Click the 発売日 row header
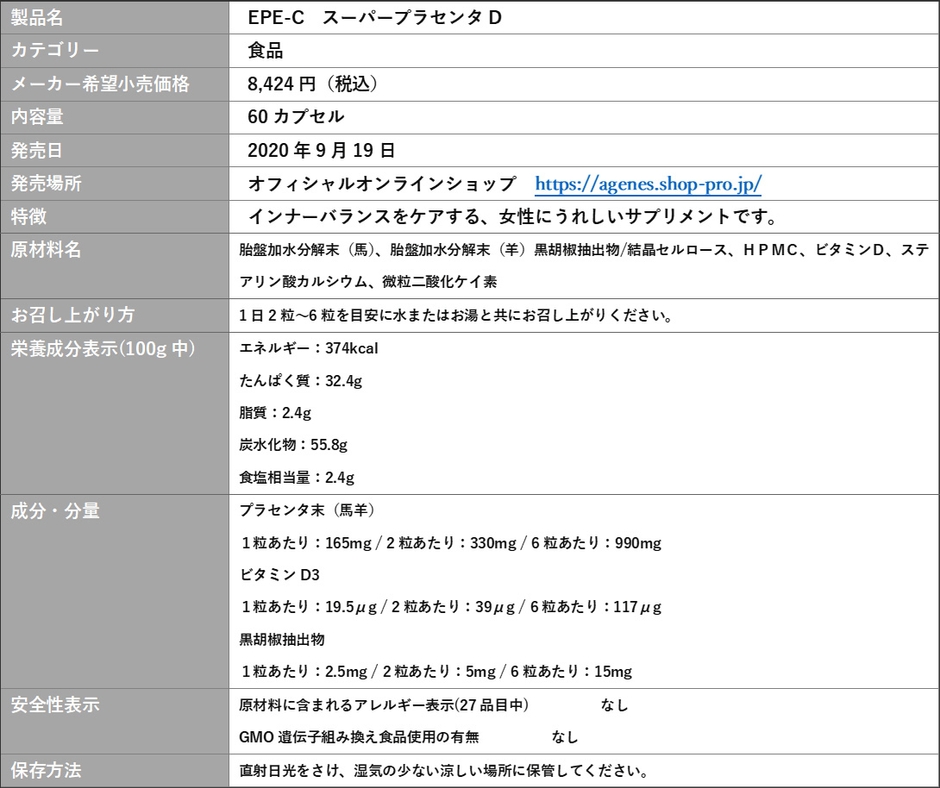 [38, 151]
